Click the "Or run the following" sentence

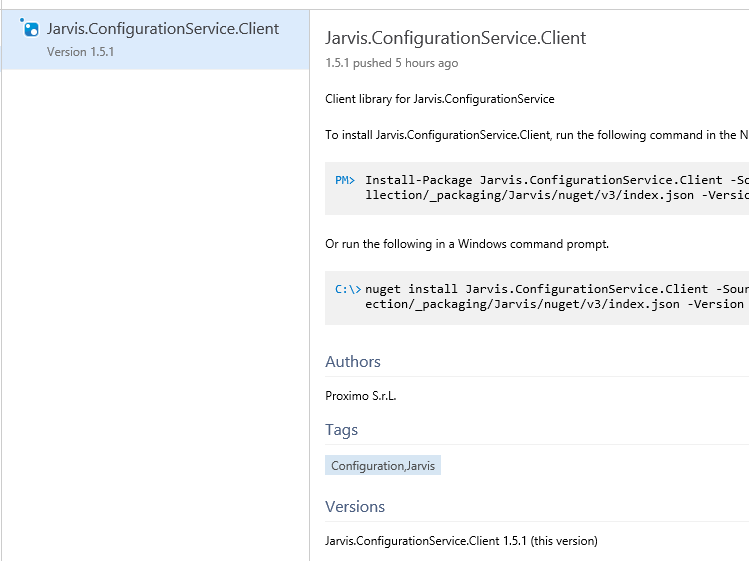pos(467,244)
